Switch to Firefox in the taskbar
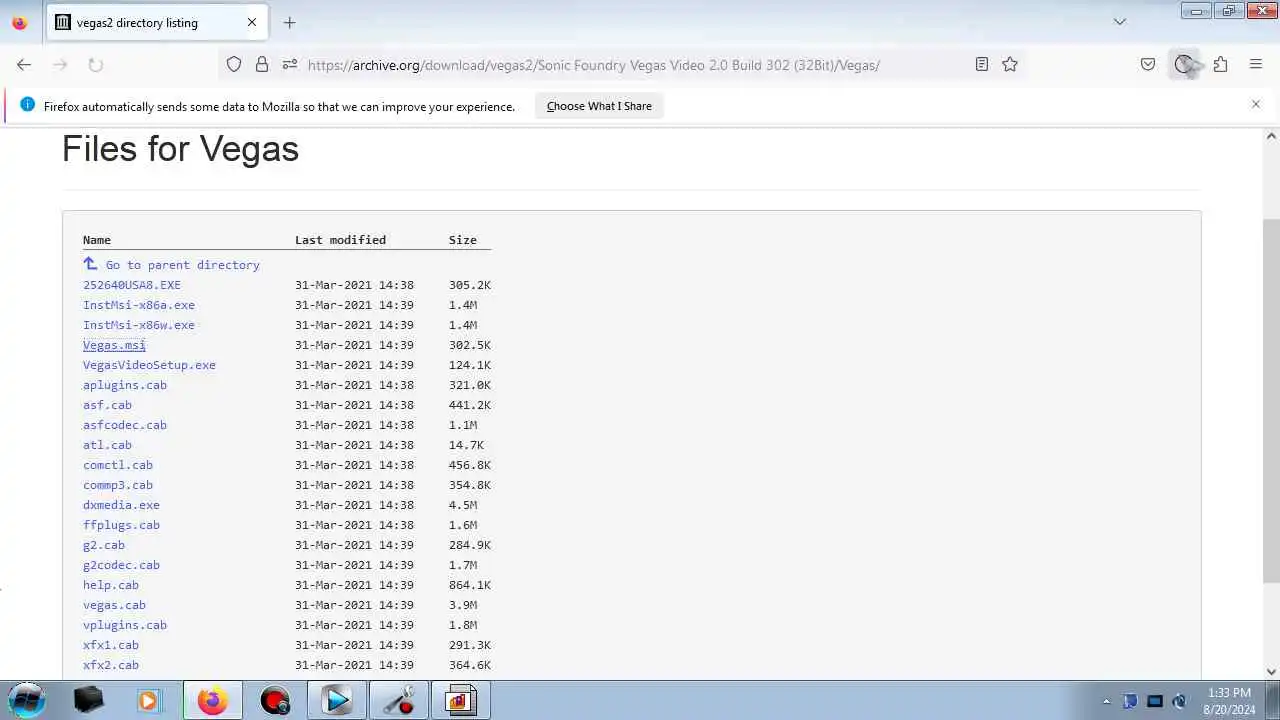The height and width of the screenshot is (720, 1280). [212, 700]
